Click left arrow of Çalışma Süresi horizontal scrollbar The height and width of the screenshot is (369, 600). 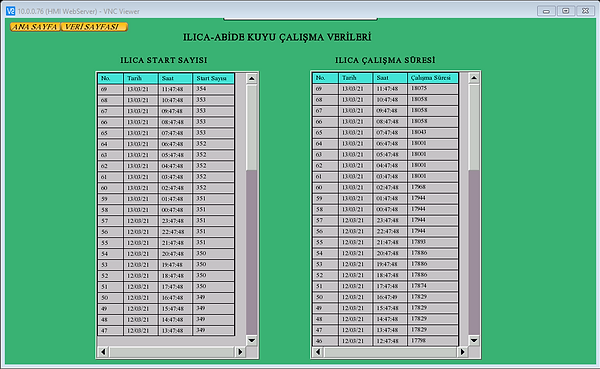click(318, 351)
